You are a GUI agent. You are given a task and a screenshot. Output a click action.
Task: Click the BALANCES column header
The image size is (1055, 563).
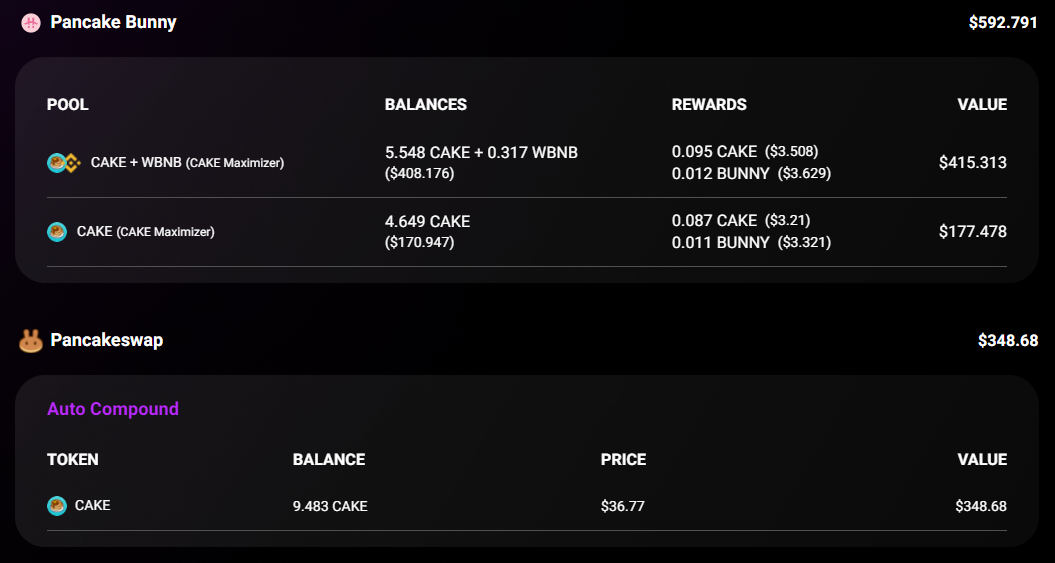click(x=426, y=105)
